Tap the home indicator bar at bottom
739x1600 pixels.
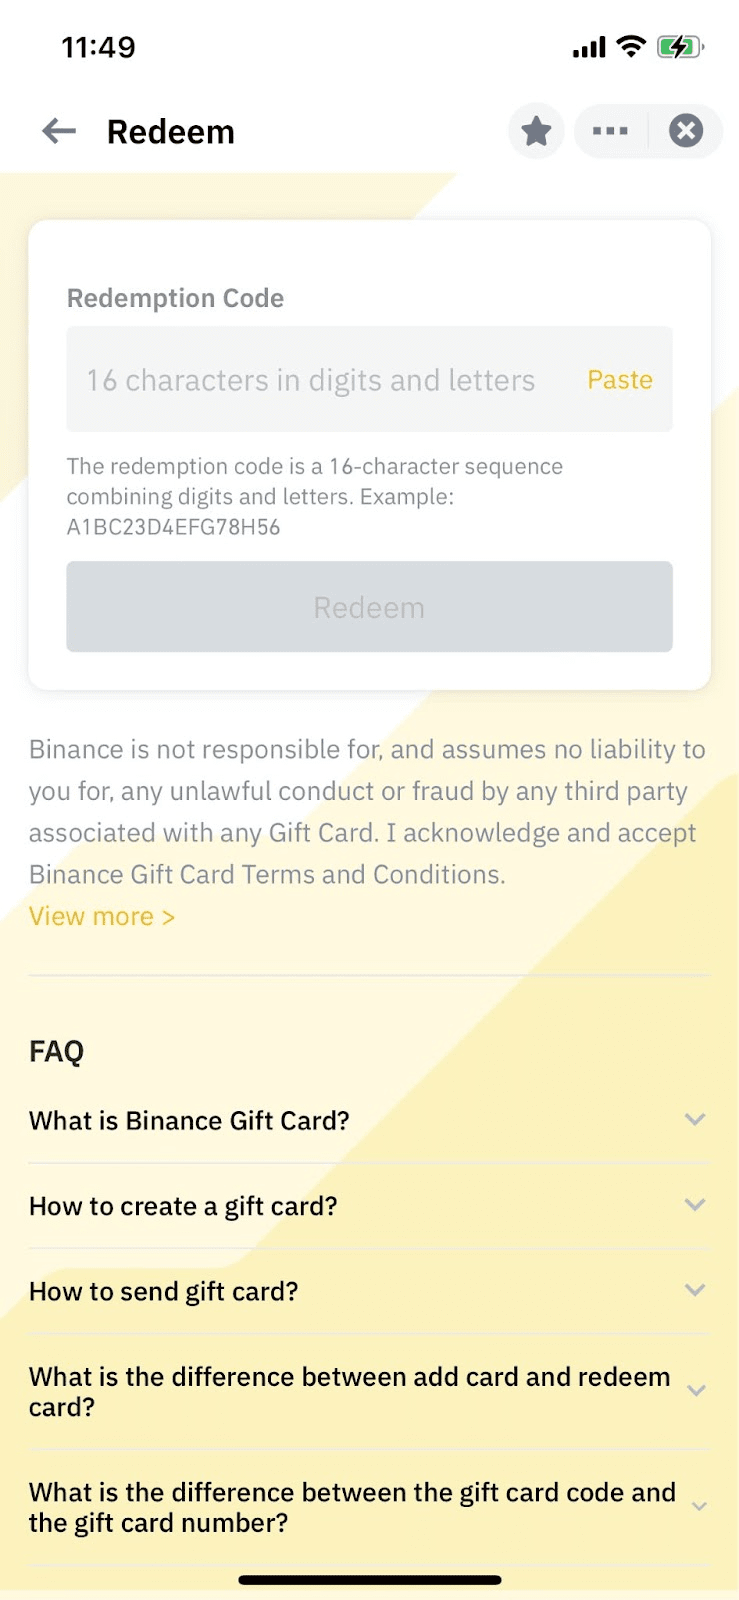tap(369, 1580)
